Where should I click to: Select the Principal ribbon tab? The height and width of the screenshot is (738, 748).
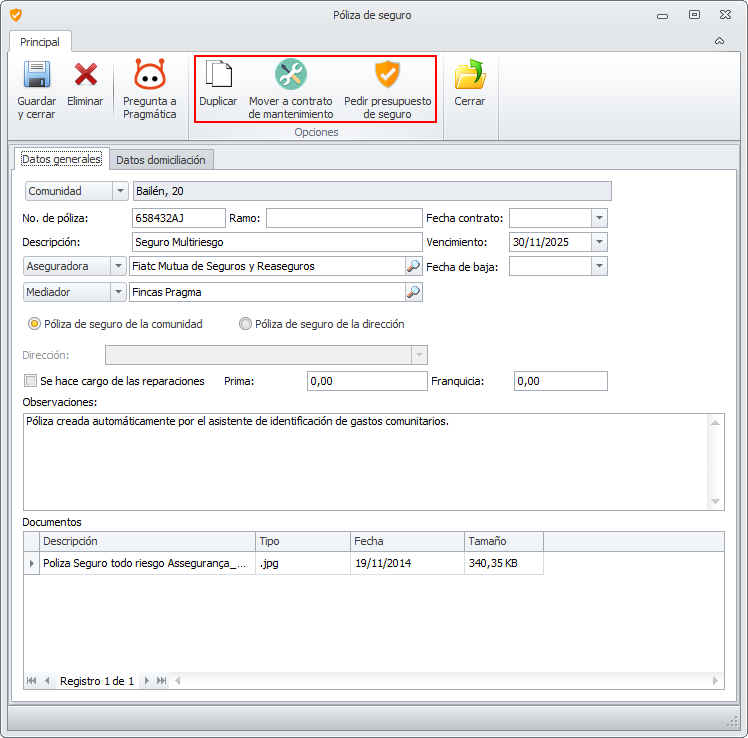40,42
